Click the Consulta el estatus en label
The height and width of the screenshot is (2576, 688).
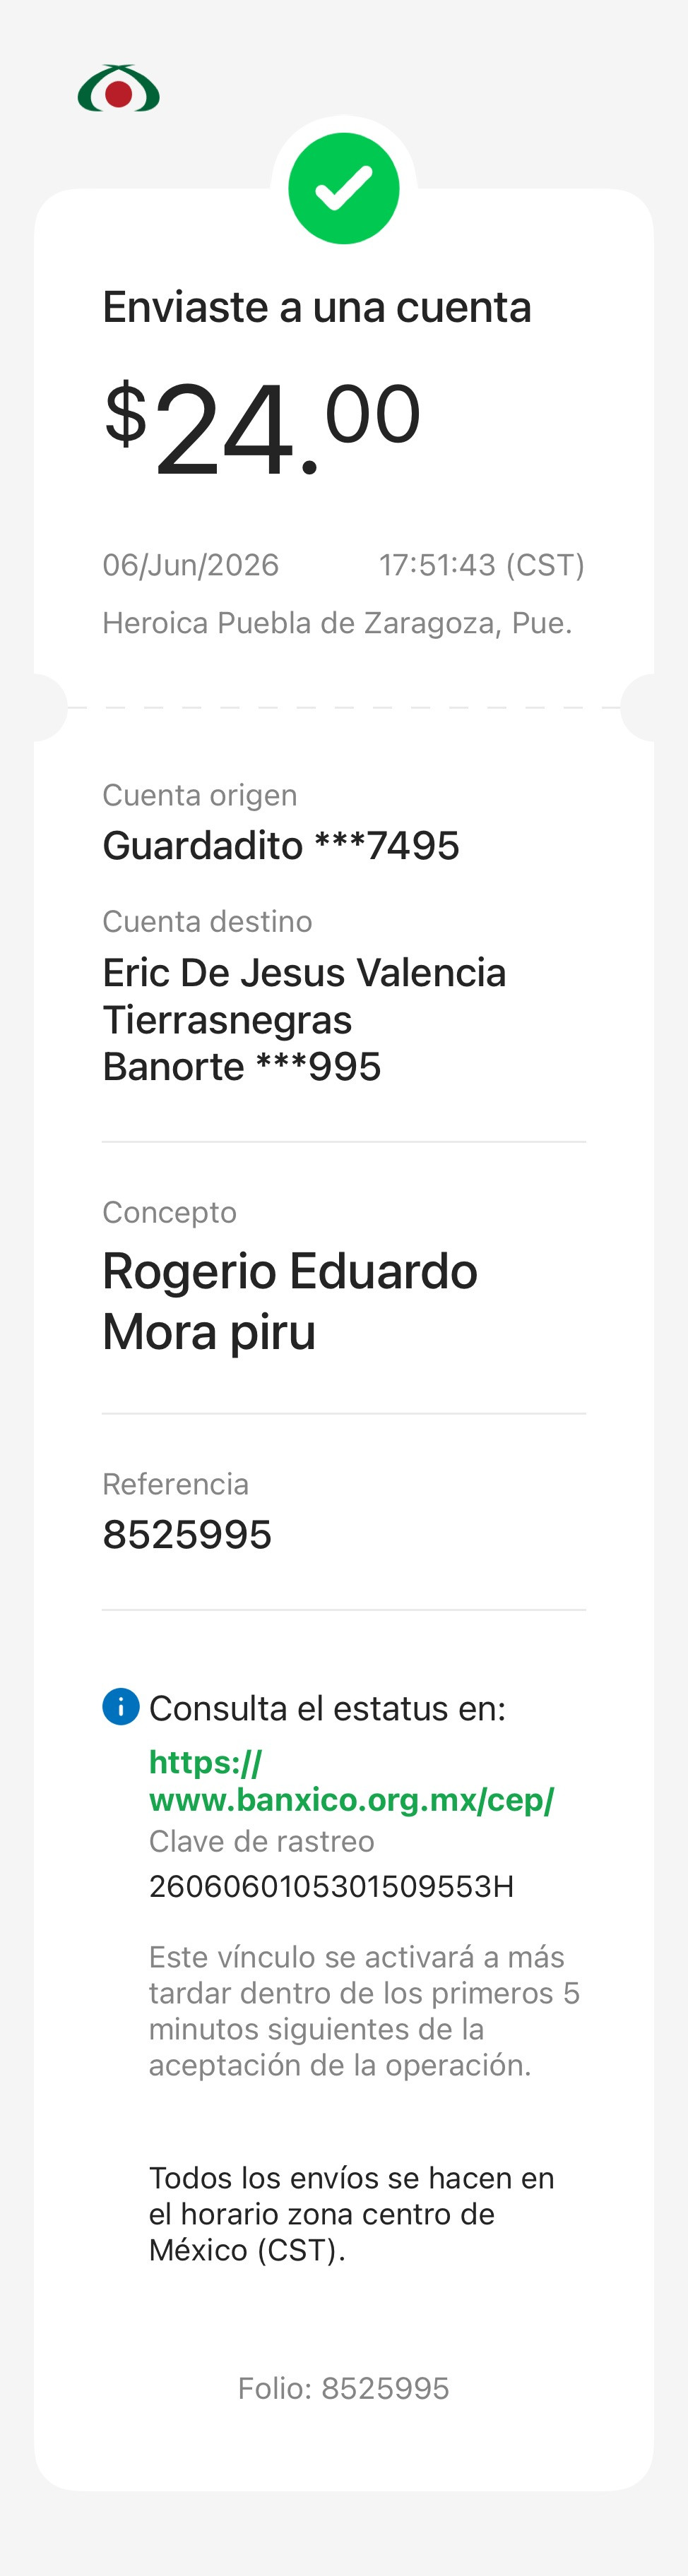point(328,1708)
